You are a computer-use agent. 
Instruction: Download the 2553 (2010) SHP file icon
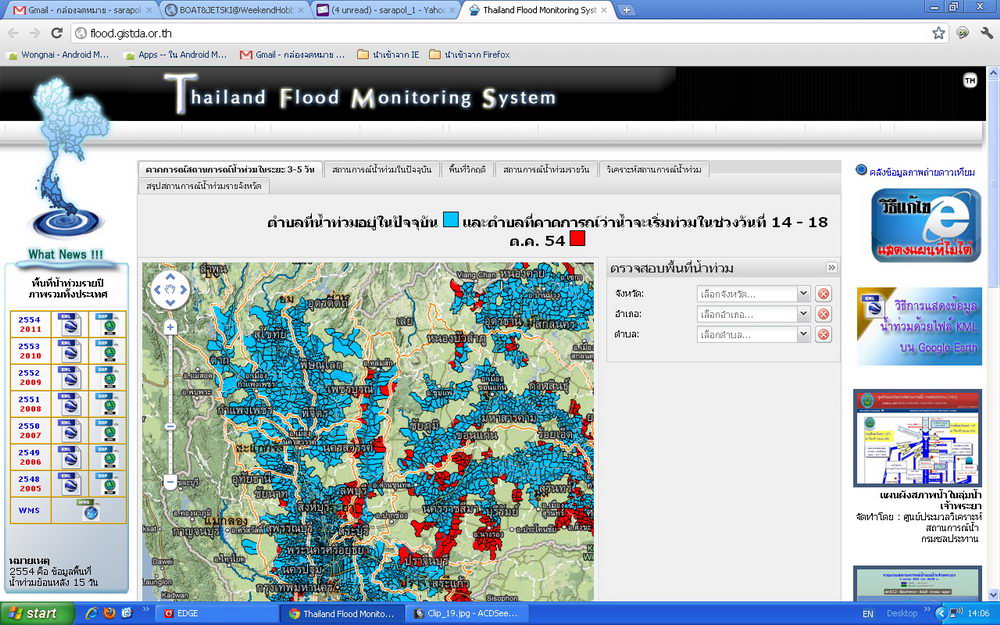pos(107,350)
